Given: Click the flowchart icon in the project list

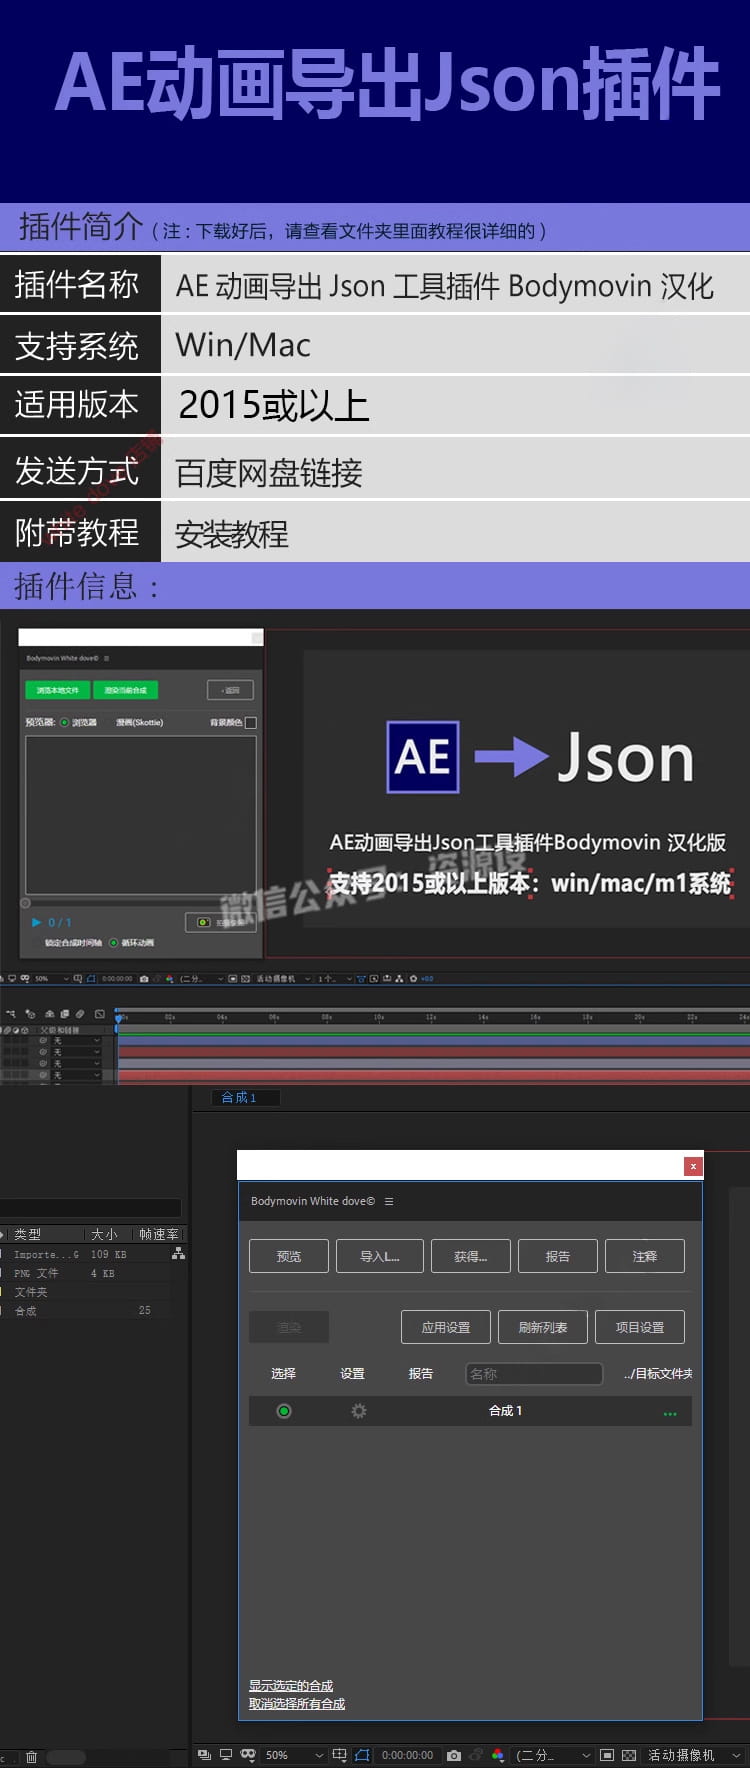Looking at the screenshot, I should tap(178, 1253).
